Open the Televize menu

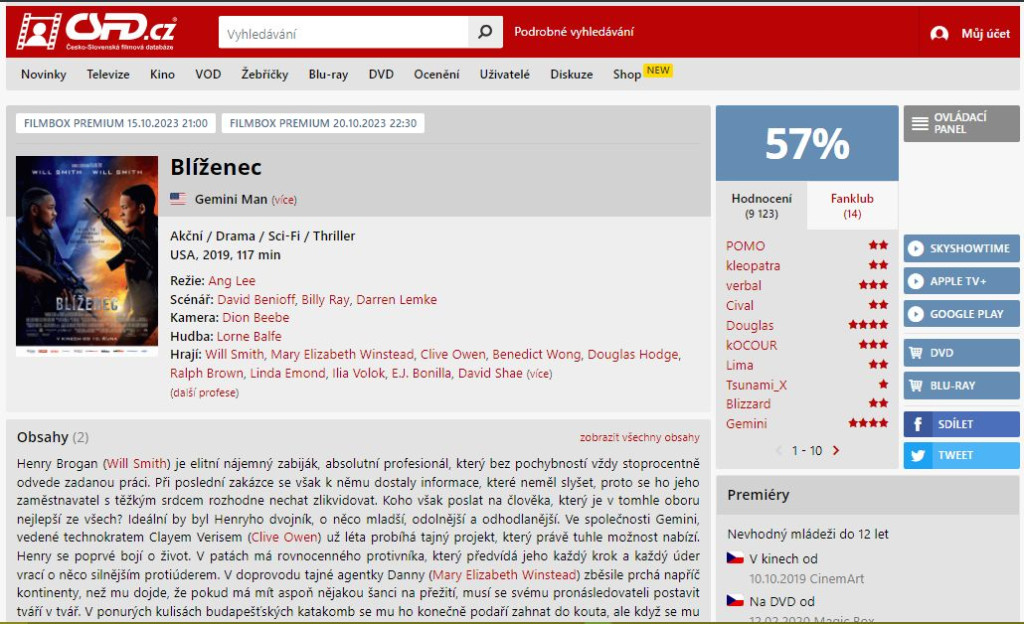(x=108, y=74)
